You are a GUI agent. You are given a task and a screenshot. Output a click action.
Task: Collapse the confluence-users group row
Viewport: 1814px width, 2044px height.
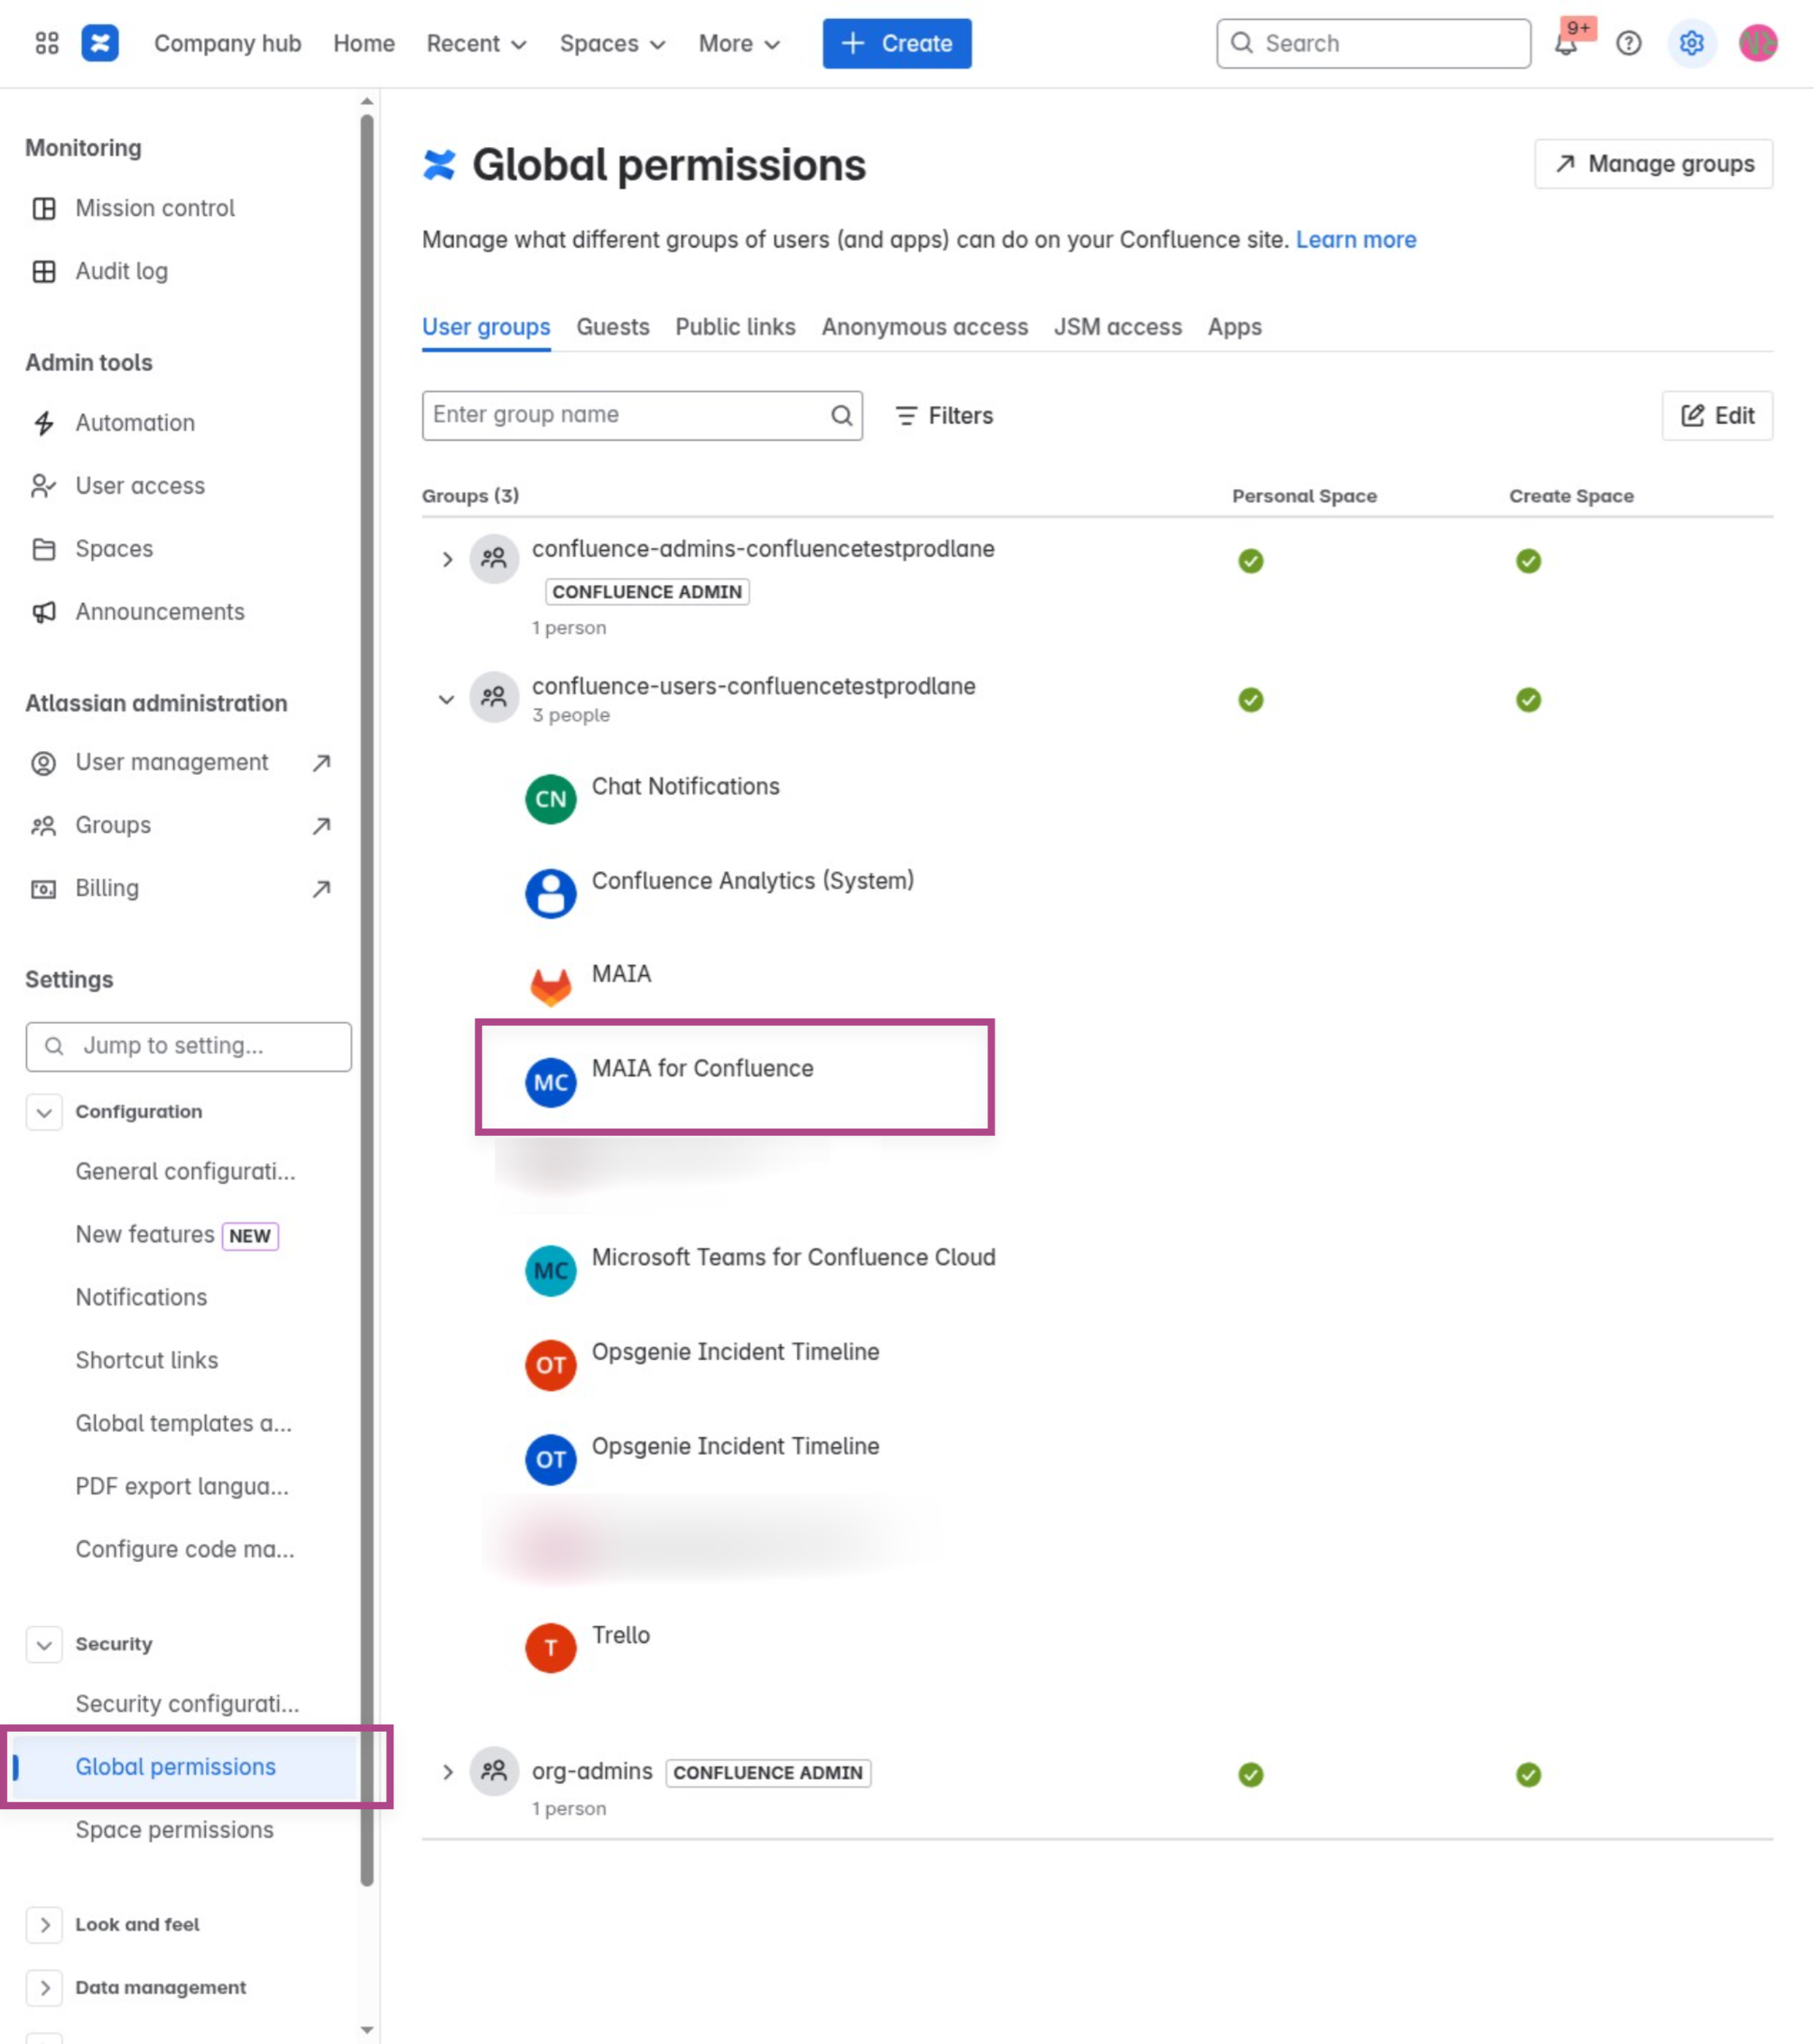pos(447,699)
